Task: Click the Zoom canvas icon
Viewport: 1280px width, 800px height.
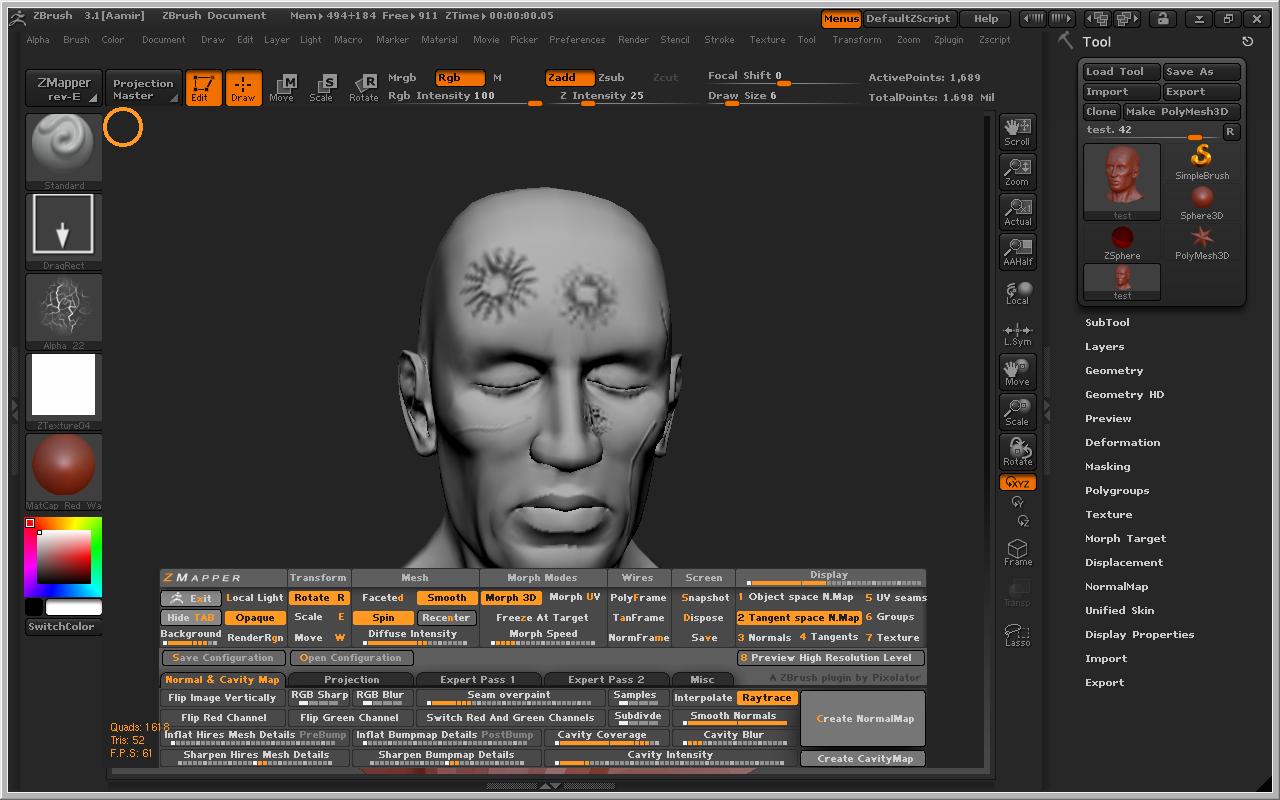Action: [x=1017, y=171]
